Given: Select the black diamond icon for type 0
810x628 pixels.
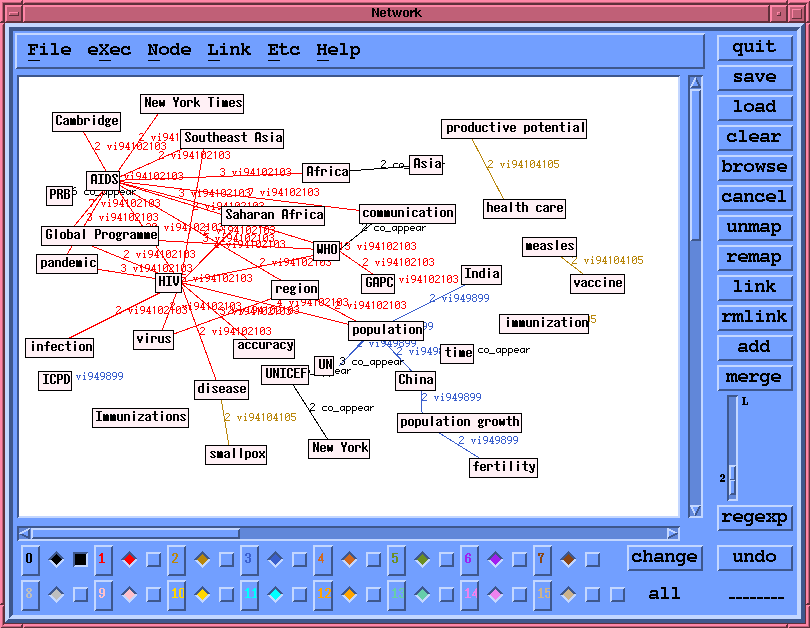Looking at the screenshot, I should [x=56, y=559].
